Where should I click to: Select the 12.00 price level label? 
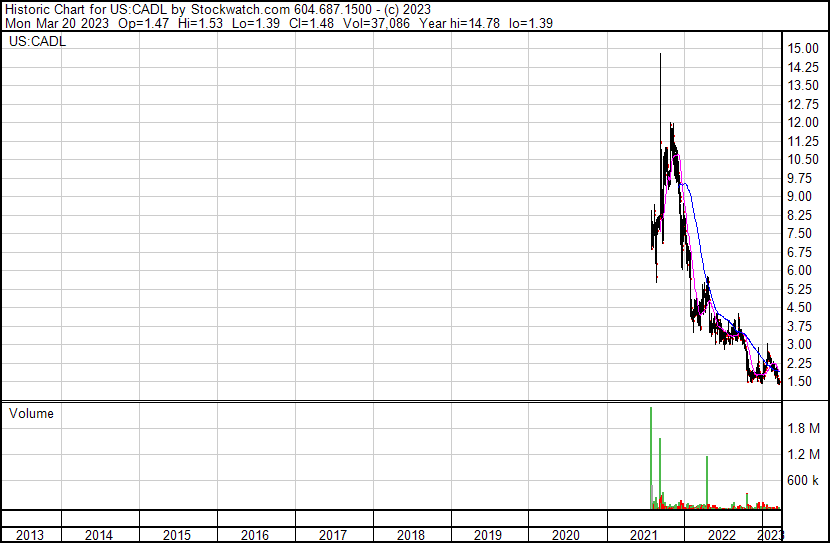(803, 122)
